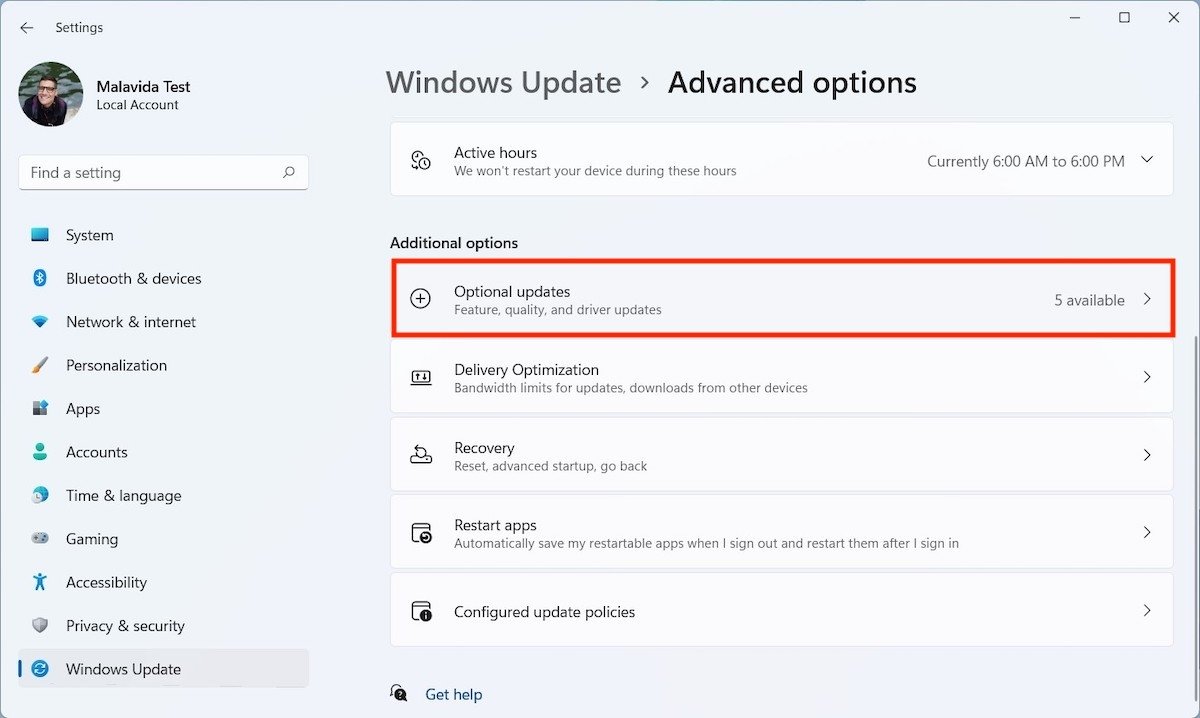Go to Accounts settings

pyautogui.click(x=97, y=452)
